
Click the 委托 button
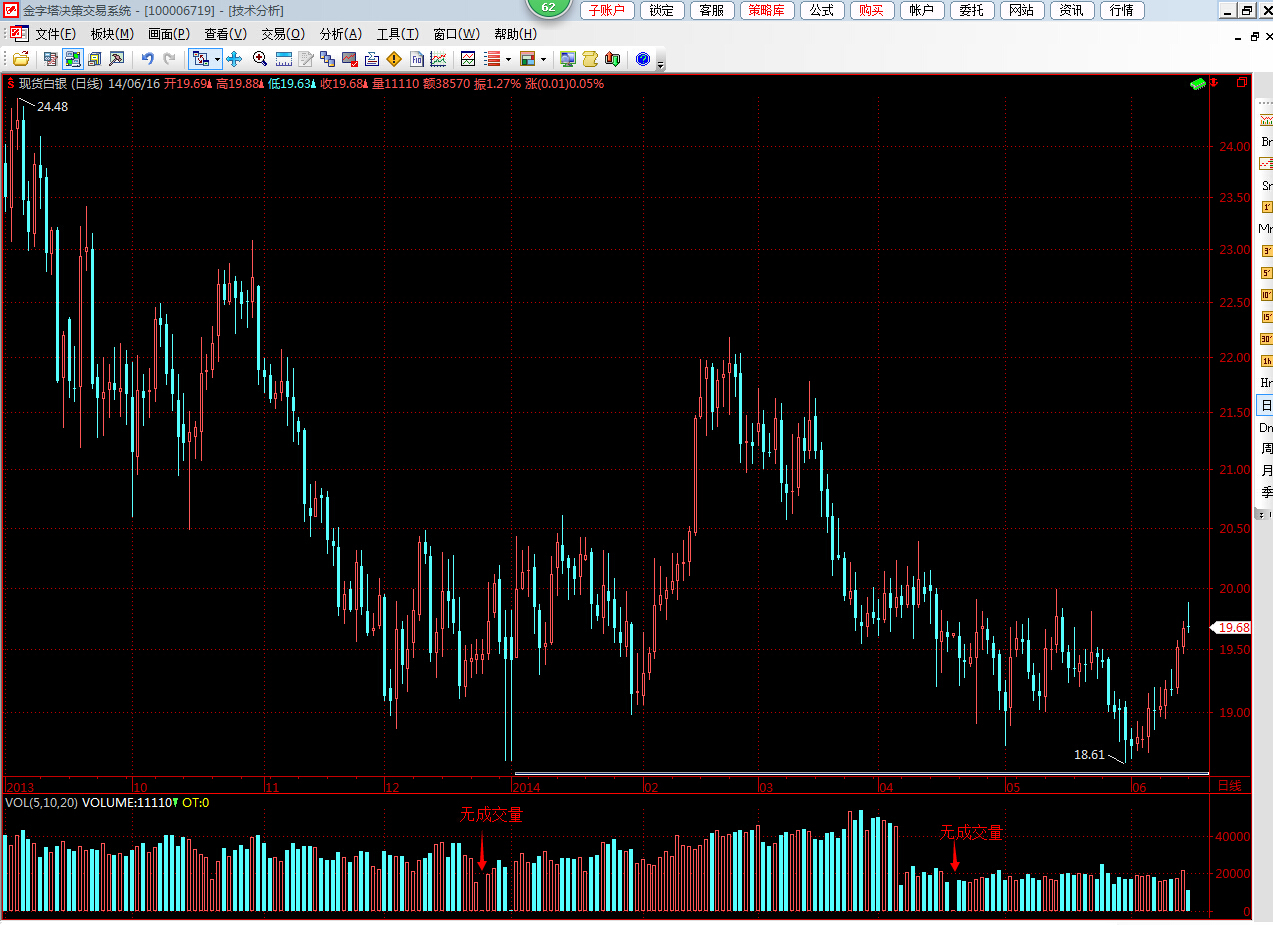(972, 10)
